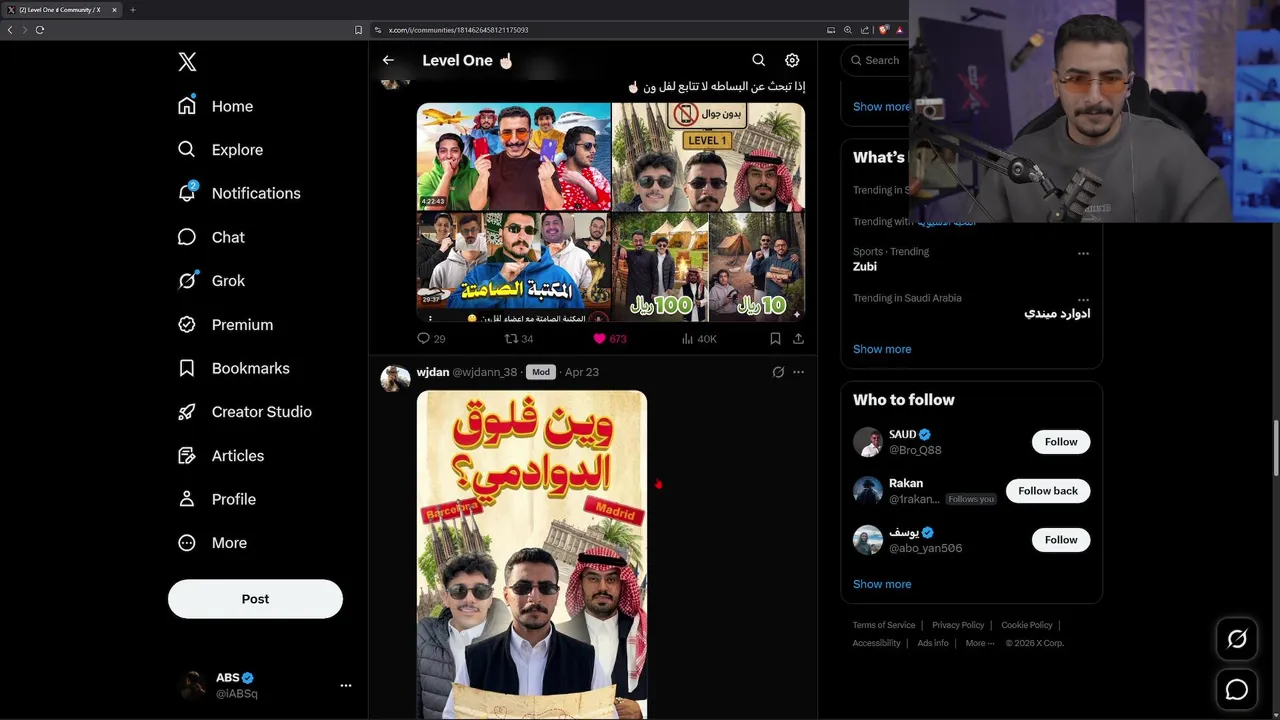1280x720 pixels.
Task: Go back in browser history
Action: 10,30
